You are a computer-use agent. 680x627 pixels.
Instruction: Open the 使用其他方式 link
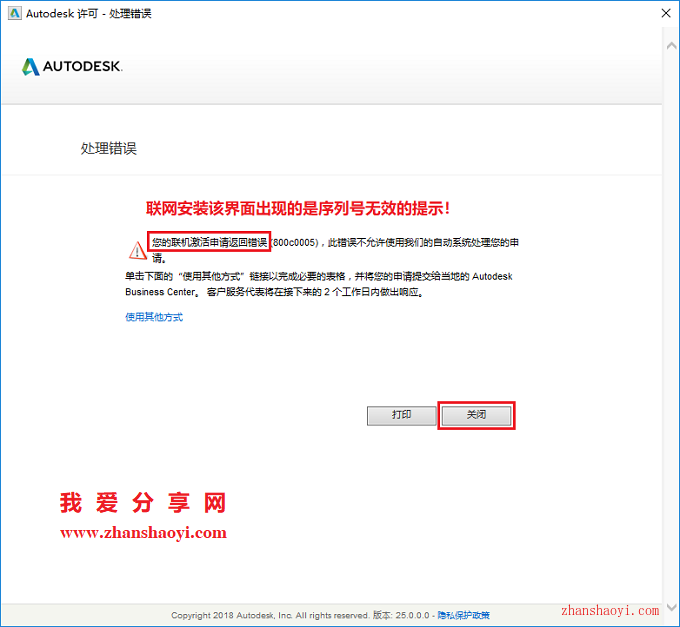(x=154, y=317)
